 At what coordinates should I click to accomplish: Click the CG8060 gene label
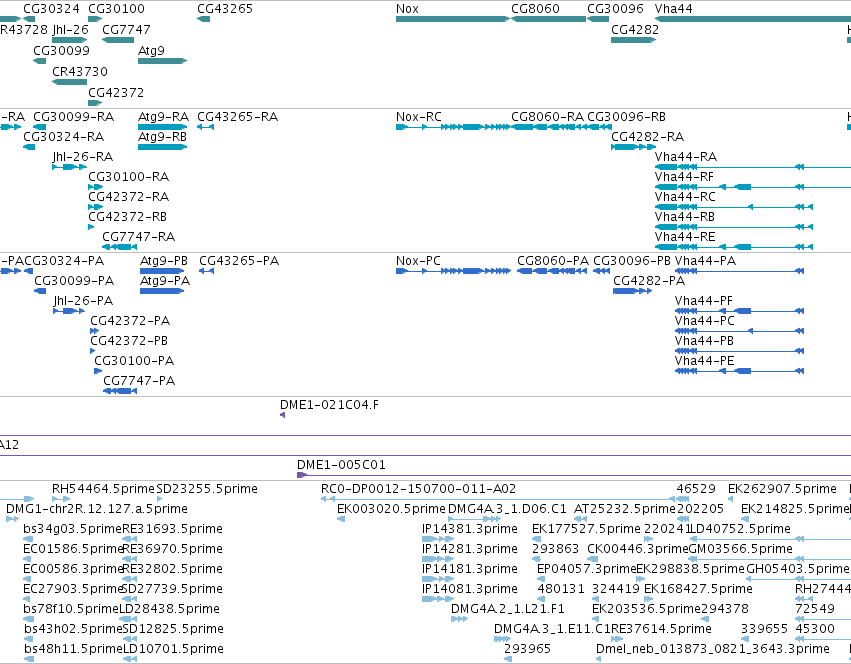[x=535, y=9]
